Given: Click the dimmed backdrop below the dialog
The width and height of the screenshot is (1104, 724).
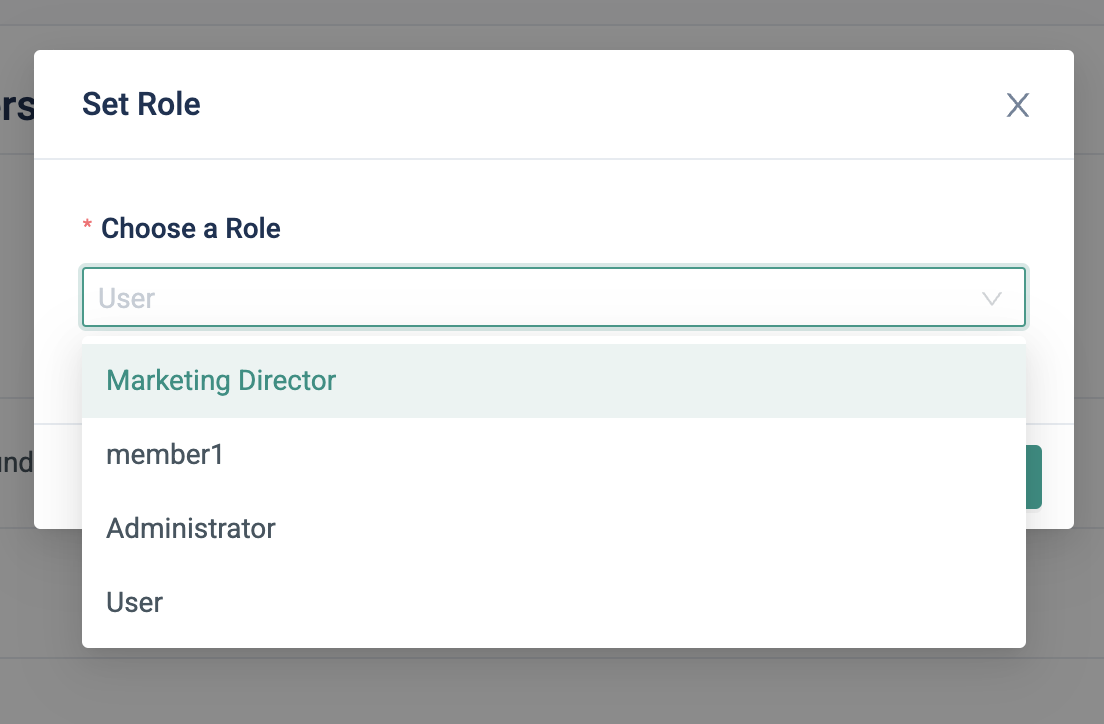Looking at the screenshot, I should 552,690.
